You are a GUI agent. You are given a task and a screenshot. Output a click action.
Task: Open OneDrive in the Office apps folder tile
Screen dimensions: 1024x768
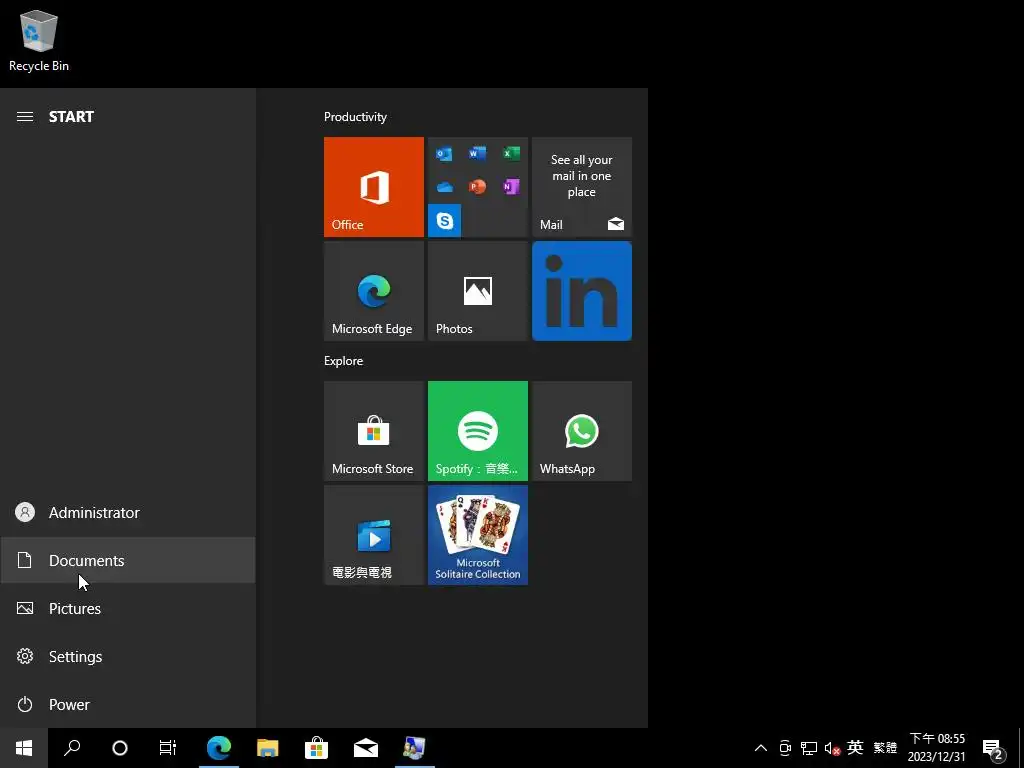click(444, 187)
